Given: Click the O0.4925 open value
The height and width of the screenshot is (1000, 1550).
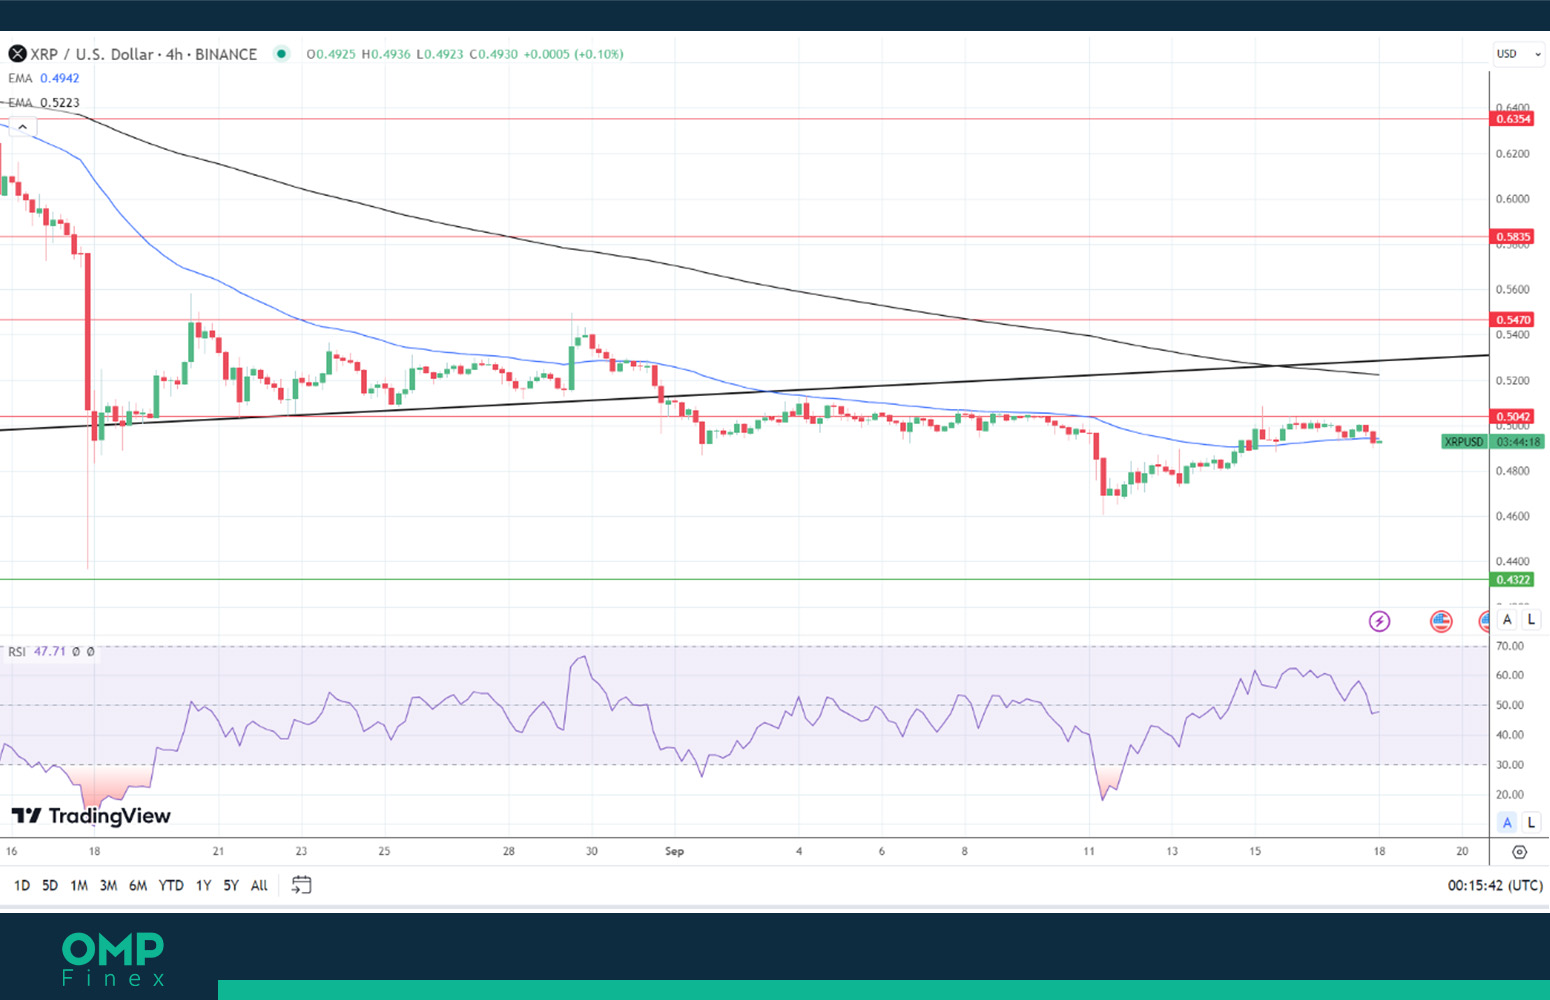Looking at the screenshot, I should (331, 54).
